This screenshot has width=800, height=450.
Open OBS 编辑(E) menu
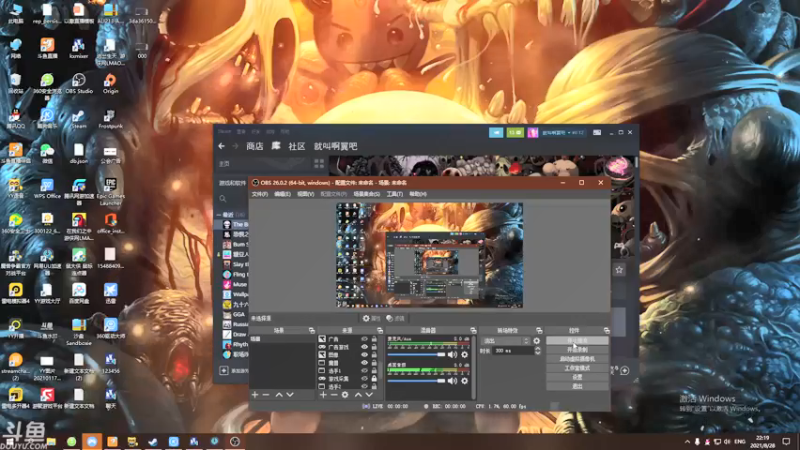pos(282,194)
